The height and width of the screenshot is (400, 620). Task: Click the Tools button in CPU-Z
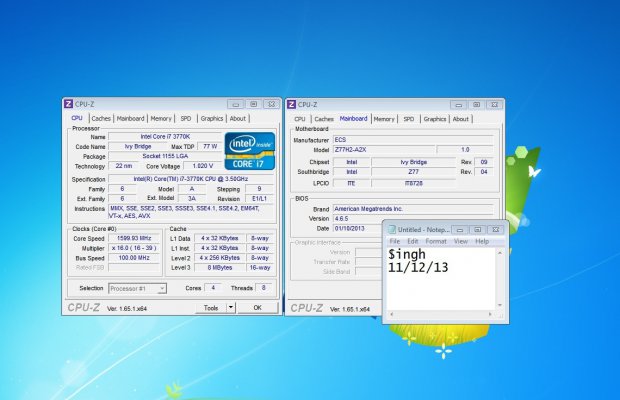click(211, 308)
